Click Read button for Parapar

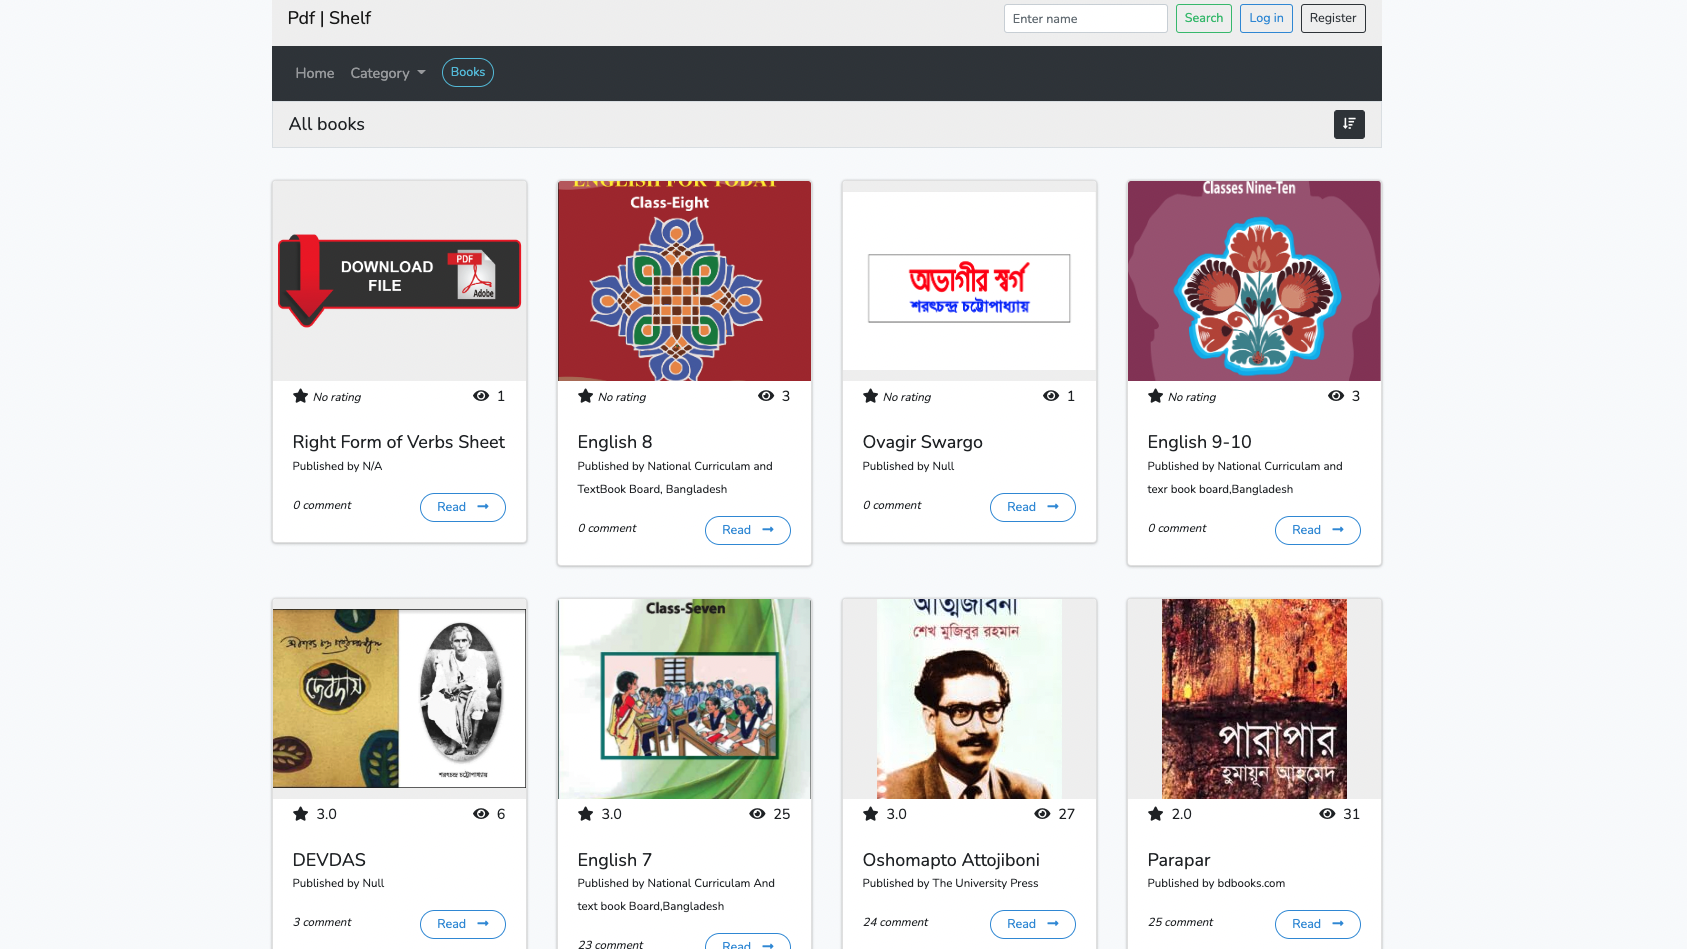coord(1318,924)
